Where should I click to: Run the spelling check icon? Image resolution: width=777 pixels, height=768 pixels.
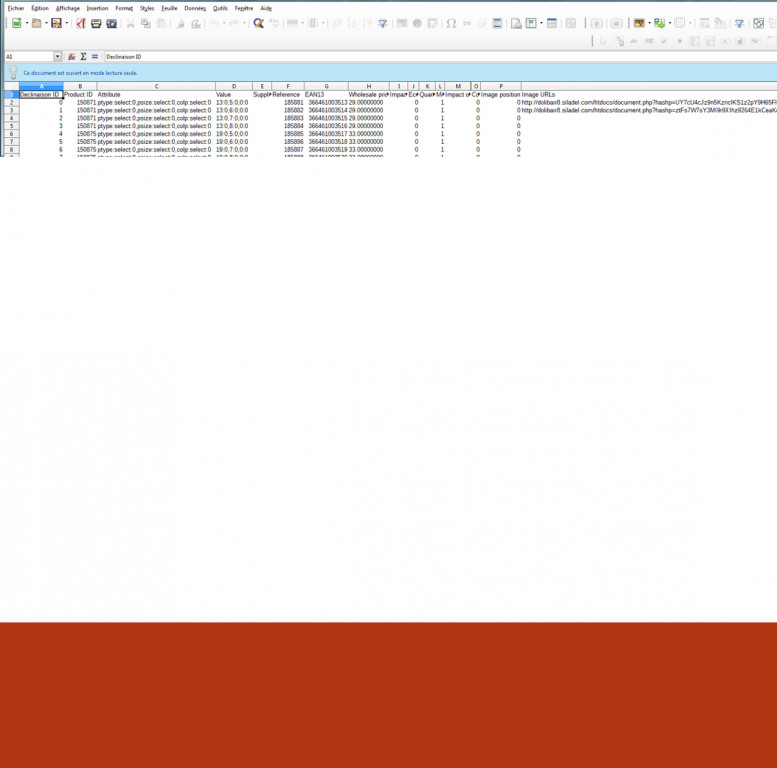pos(274,23)
